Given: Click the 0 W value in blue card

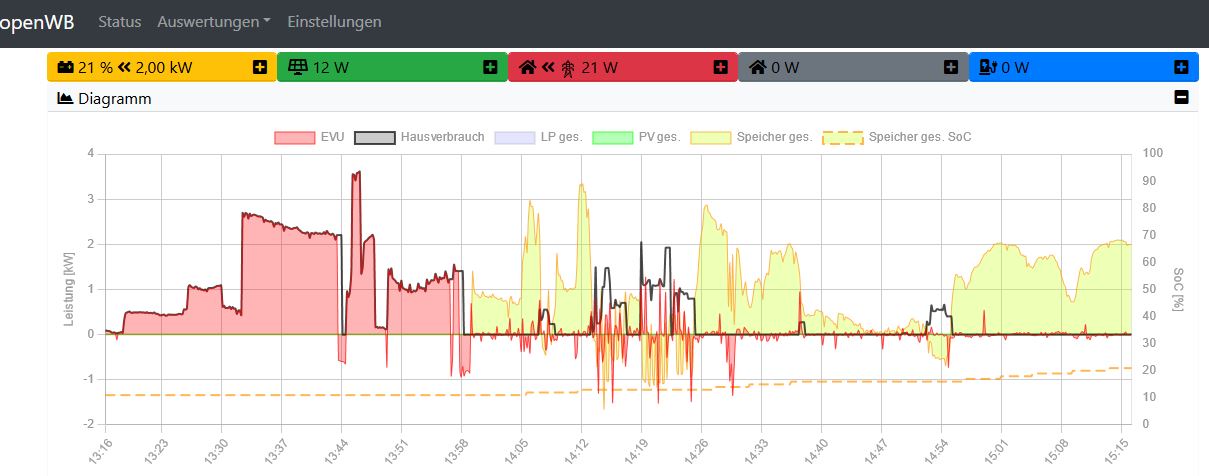Looking at the screenshot, I should pos(1015,68).
